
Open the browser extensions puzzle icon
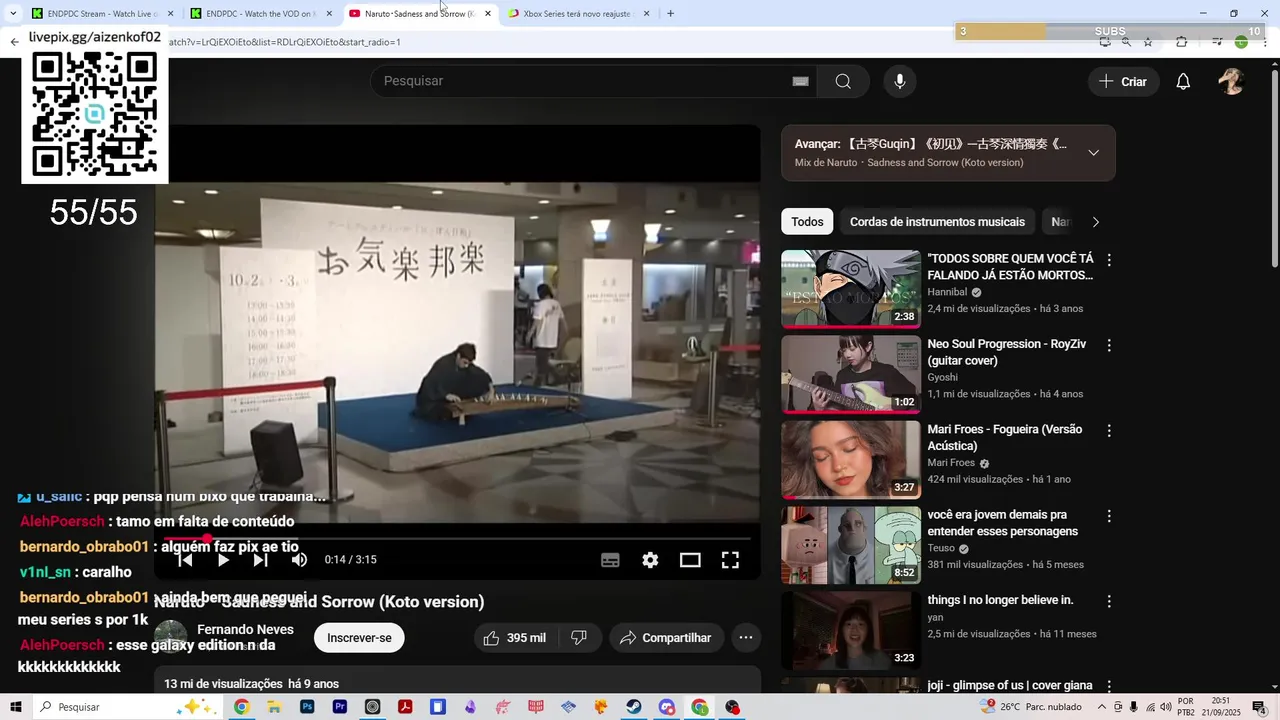(1182, 42)
